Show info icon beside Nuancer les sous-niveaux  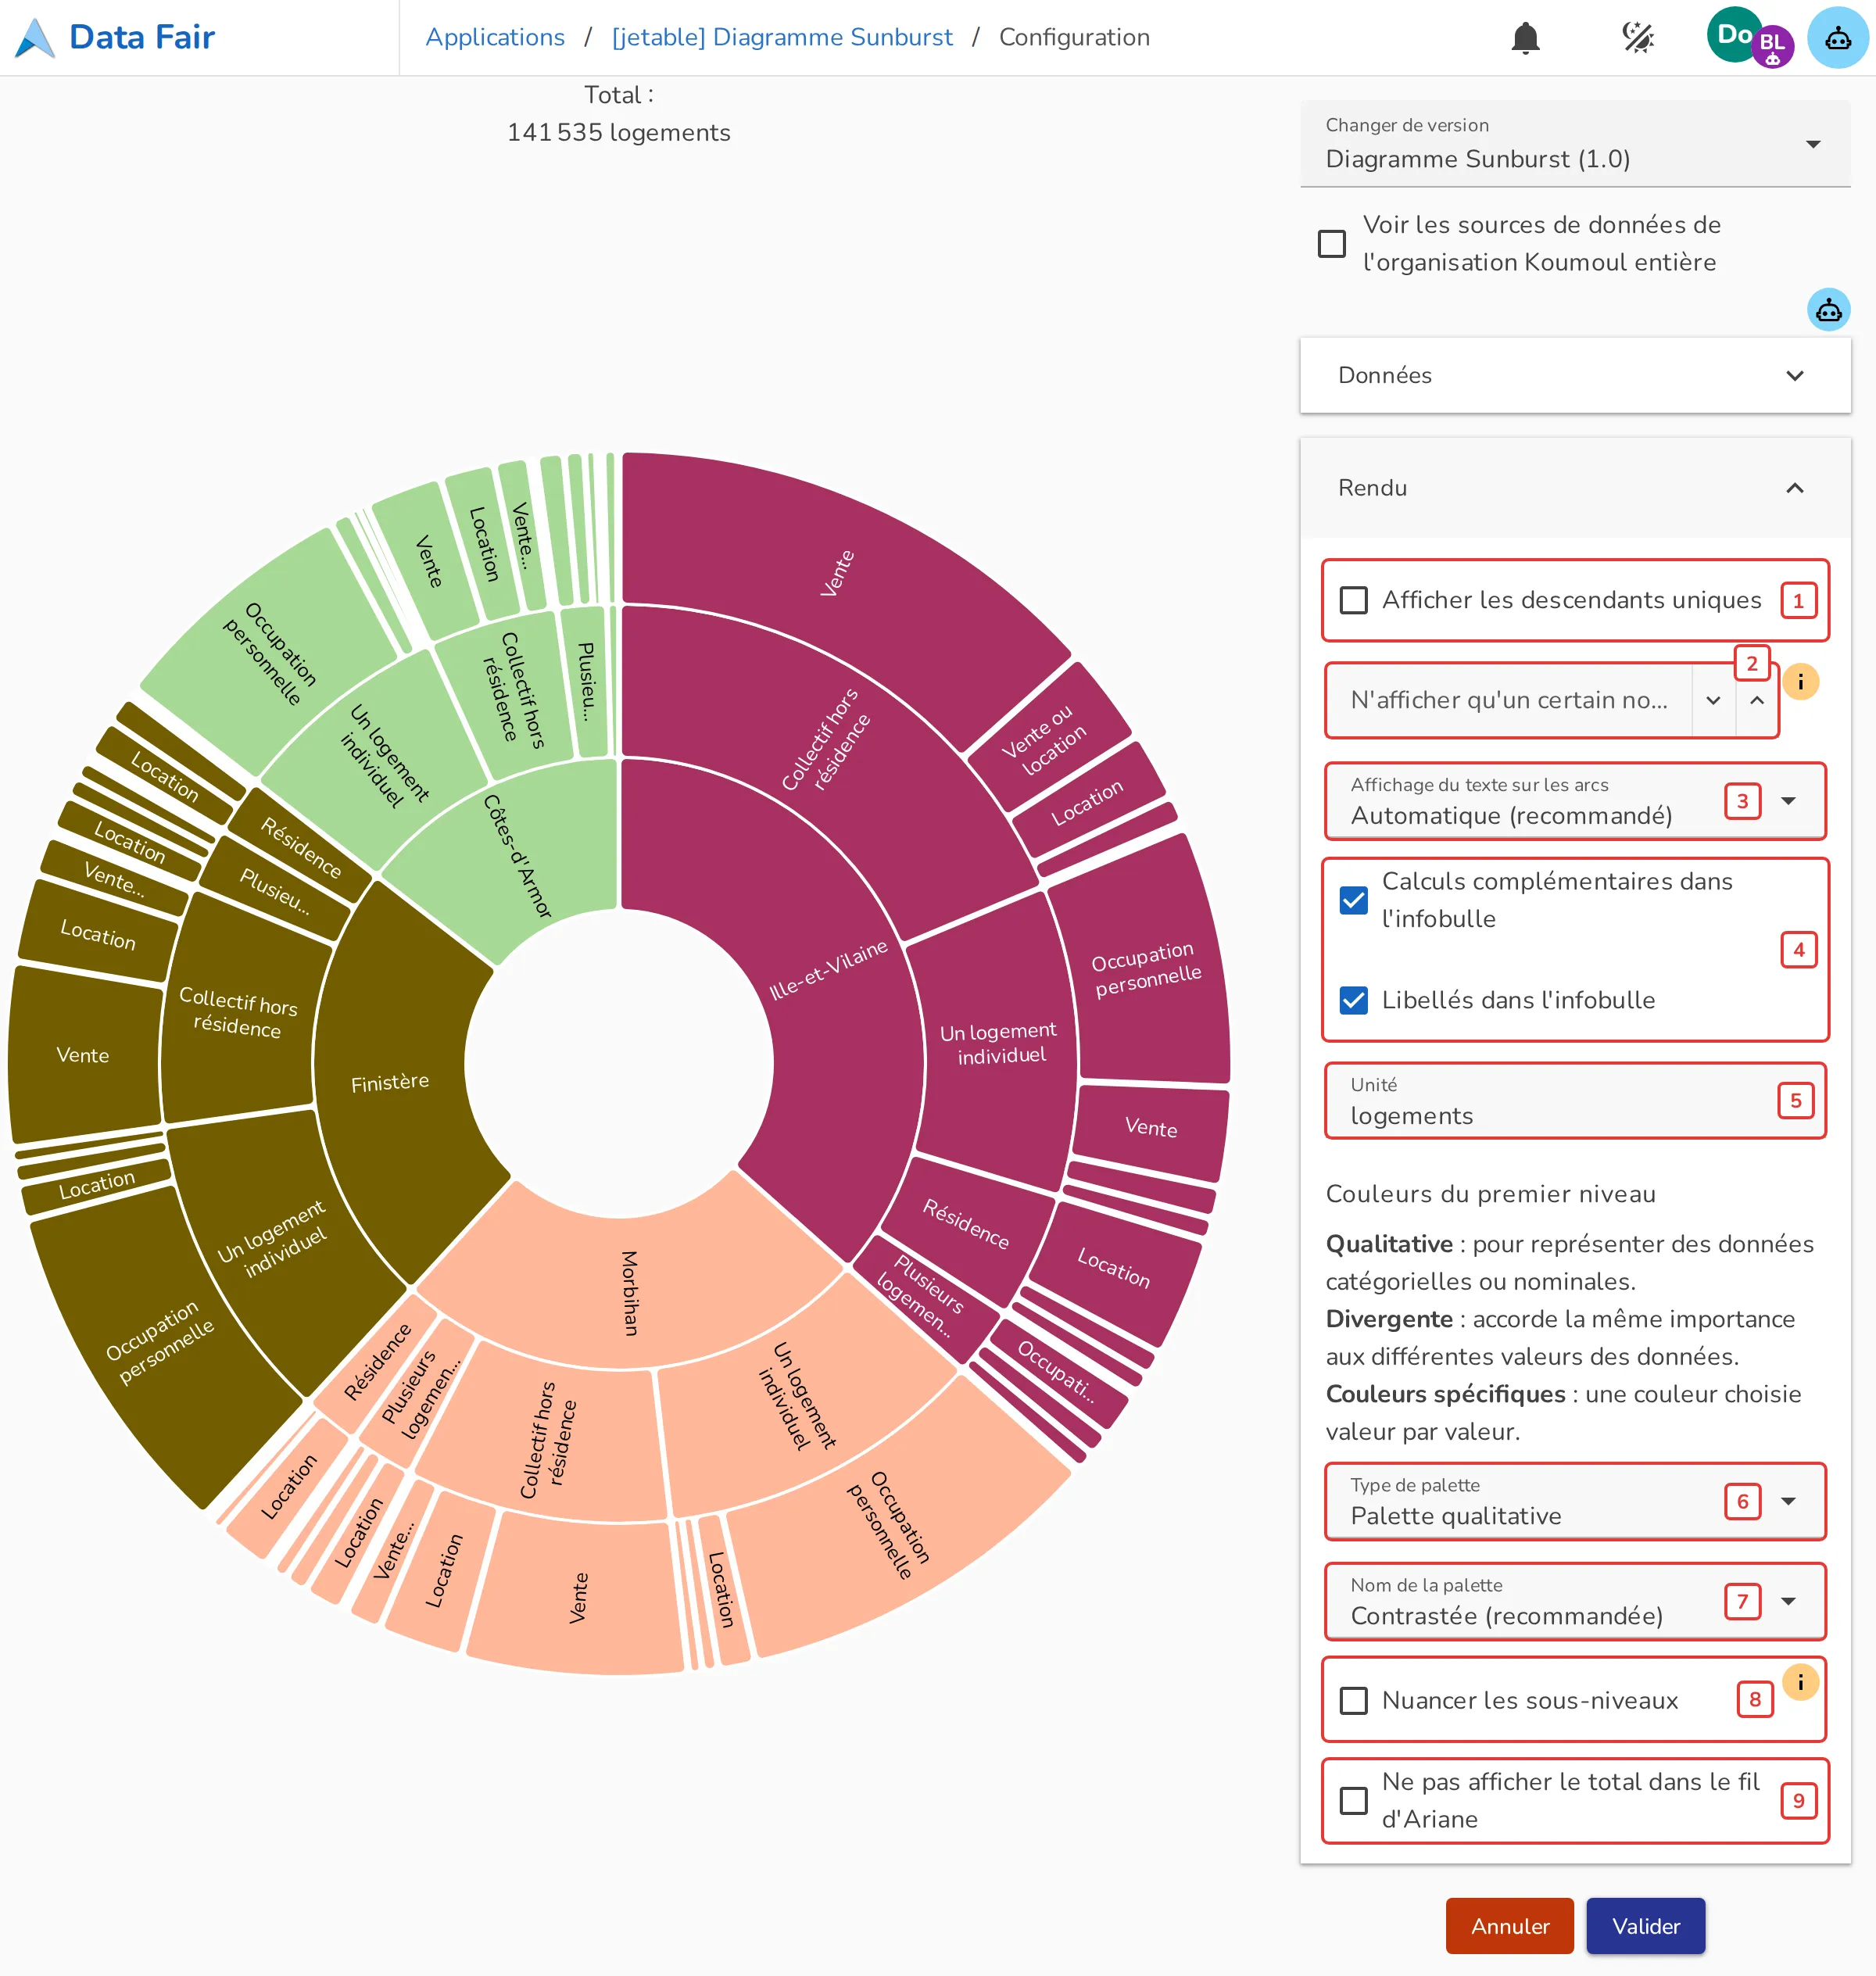click(1800, 1682)
